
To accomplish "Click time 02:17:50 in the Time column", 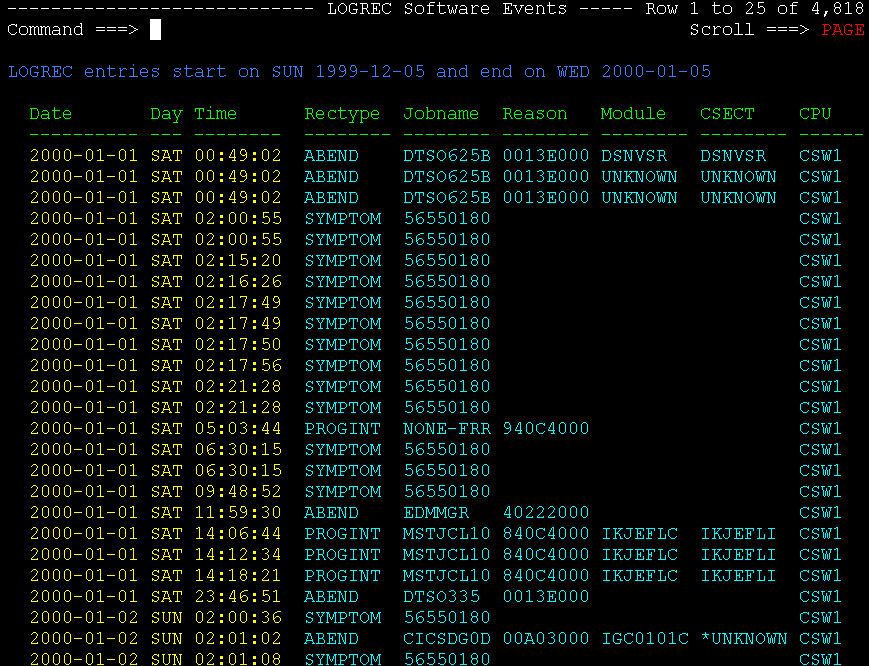I will [238, 345].
